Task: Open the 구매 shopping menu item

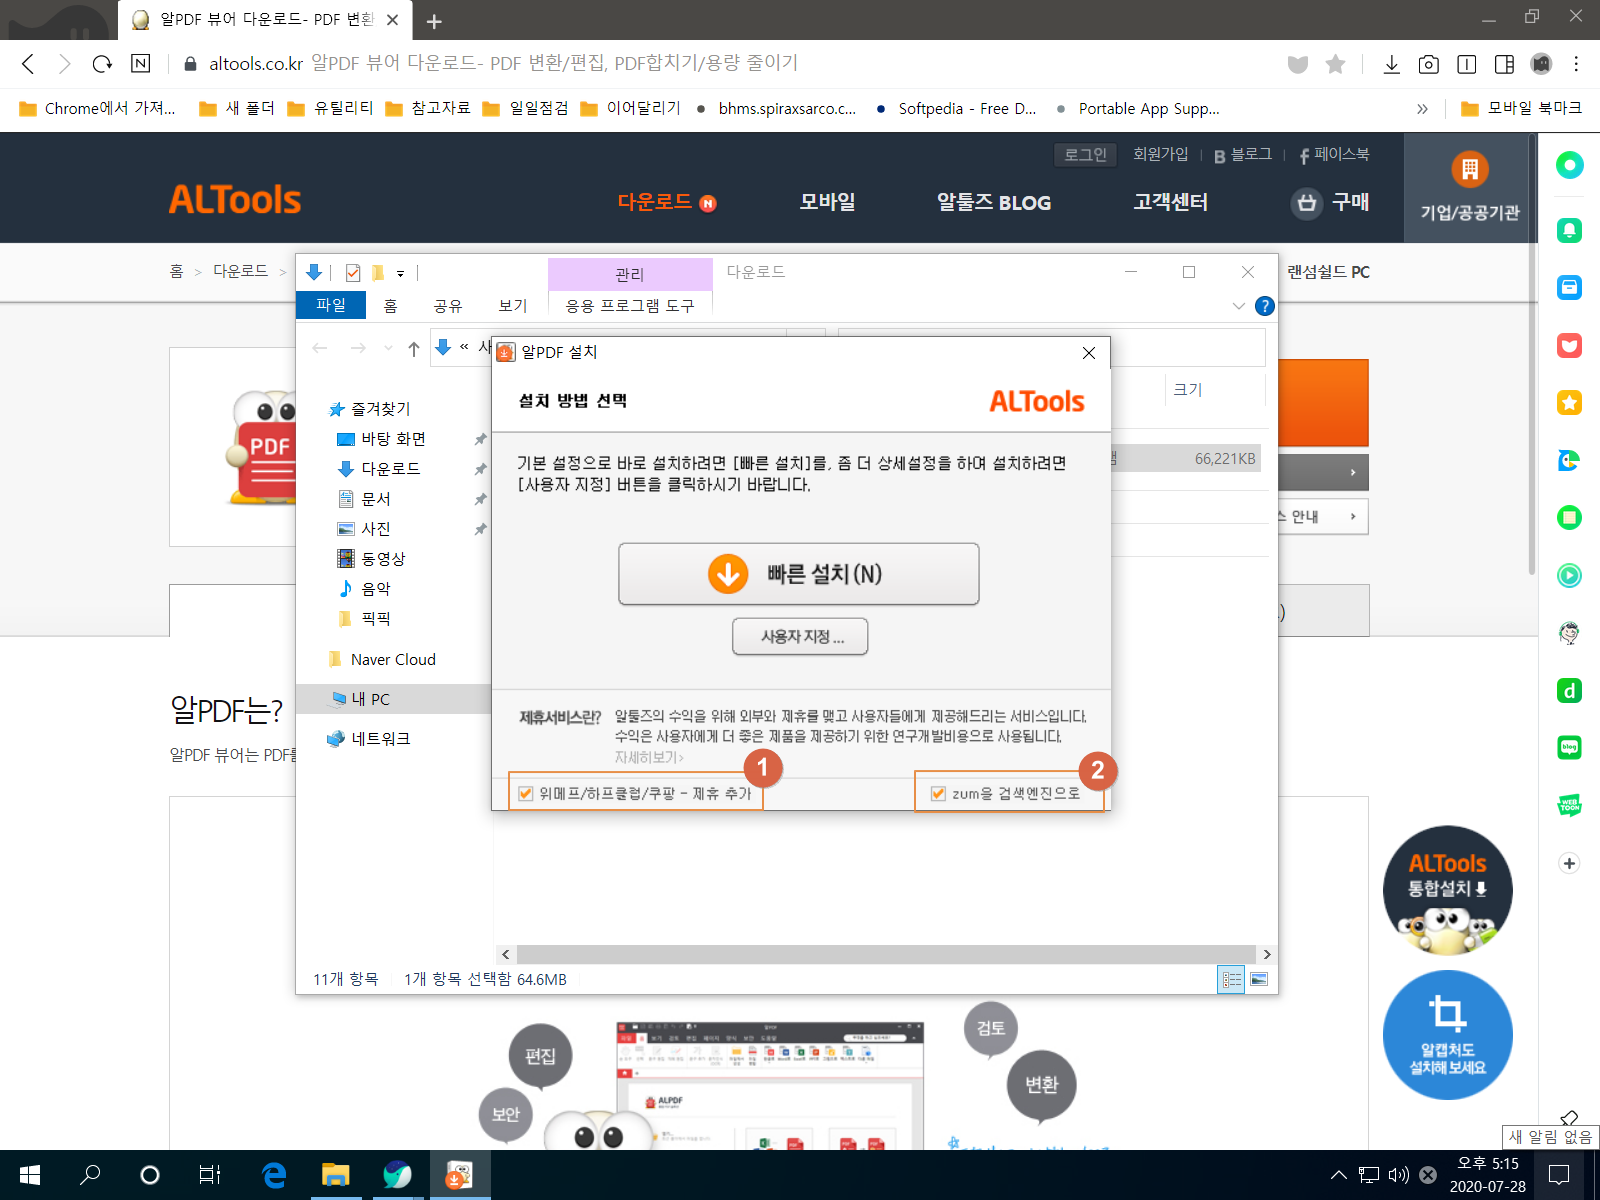Action: 1330,202
